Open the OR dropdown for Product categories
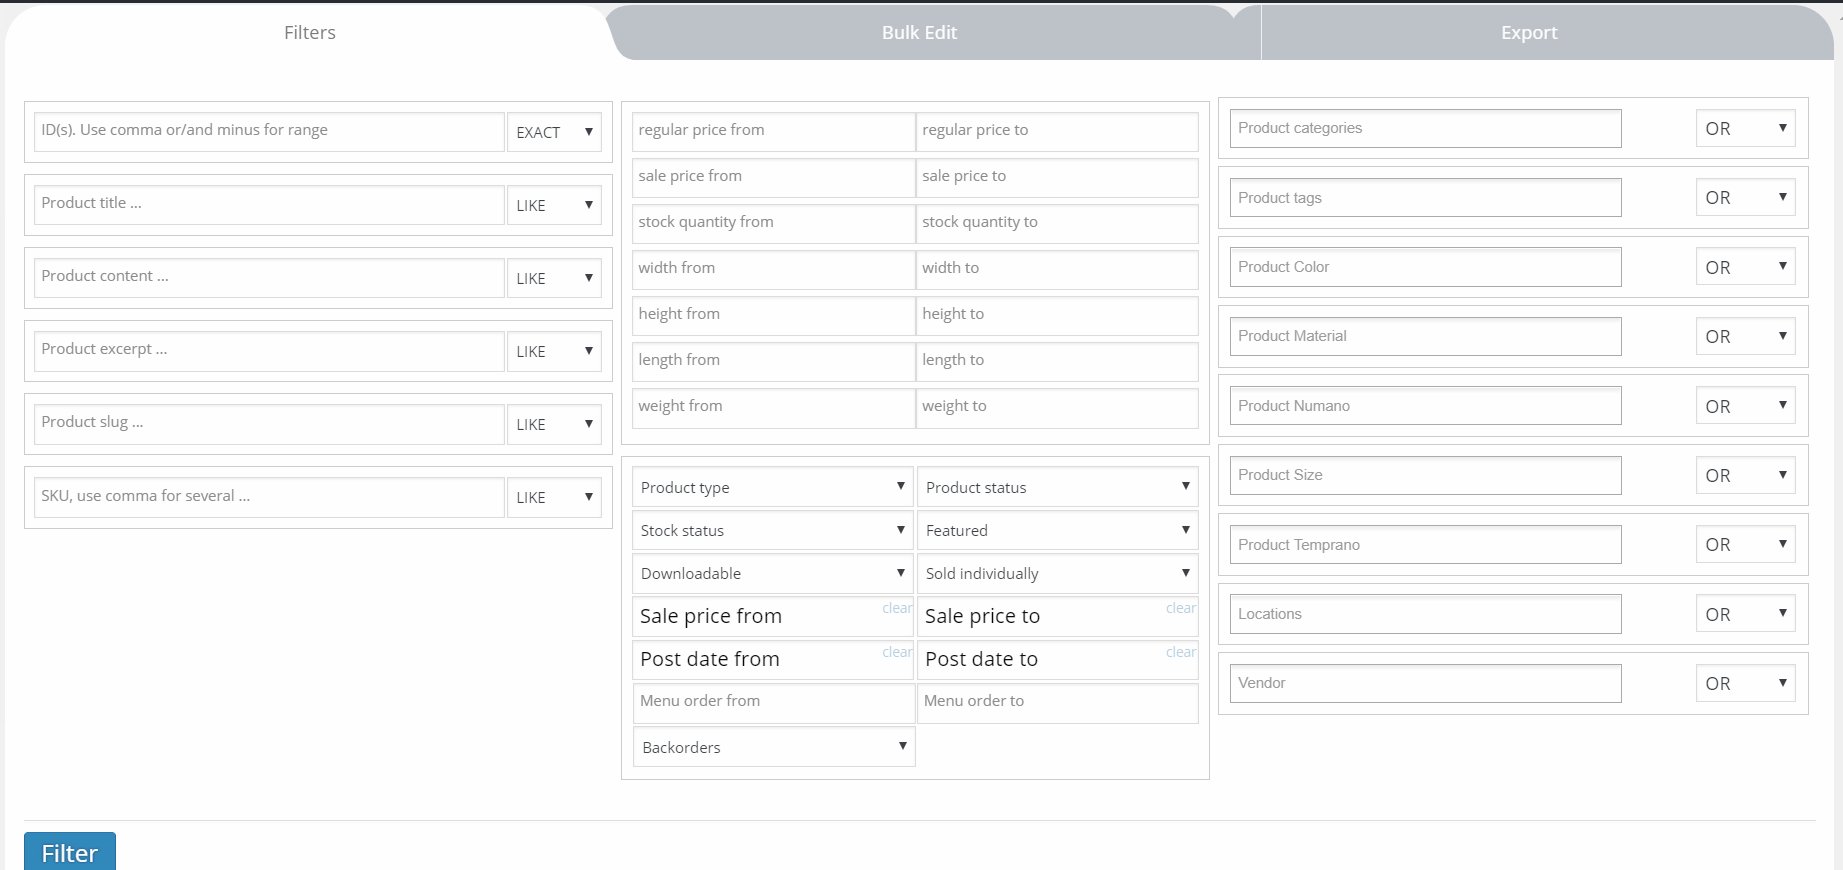Viewport: 1843px width, 870px height. pyautogui.click(x=1745, y=128)
